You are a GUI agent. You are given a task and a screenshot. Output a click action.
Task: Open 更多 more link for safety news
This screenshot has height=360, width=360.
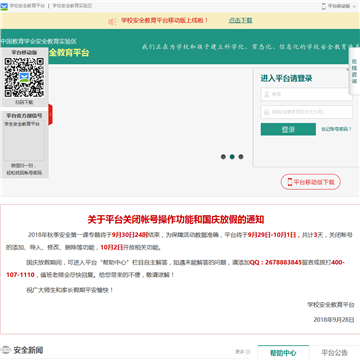(x=243, y=352)
